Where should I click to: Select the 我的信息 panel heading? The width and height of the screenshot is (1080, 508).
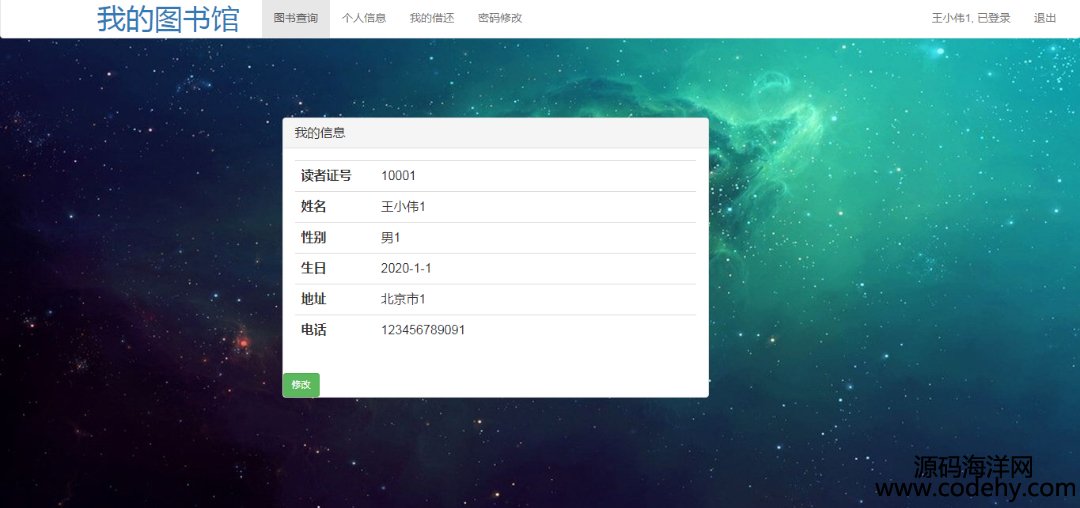[320, 134]
